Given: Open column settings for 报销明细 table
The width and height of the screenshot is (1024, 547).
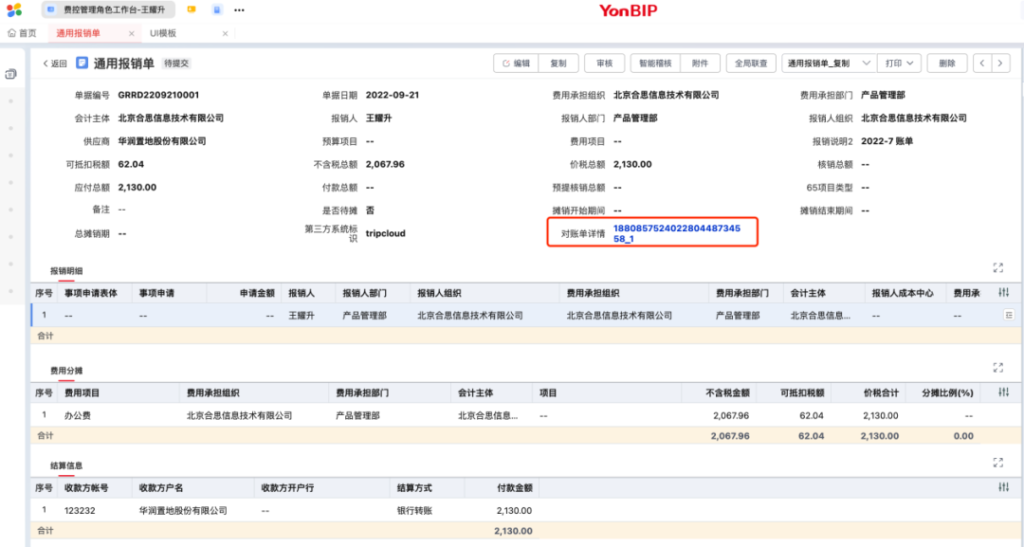Looking at the screenshot, I should (1004, 292).
